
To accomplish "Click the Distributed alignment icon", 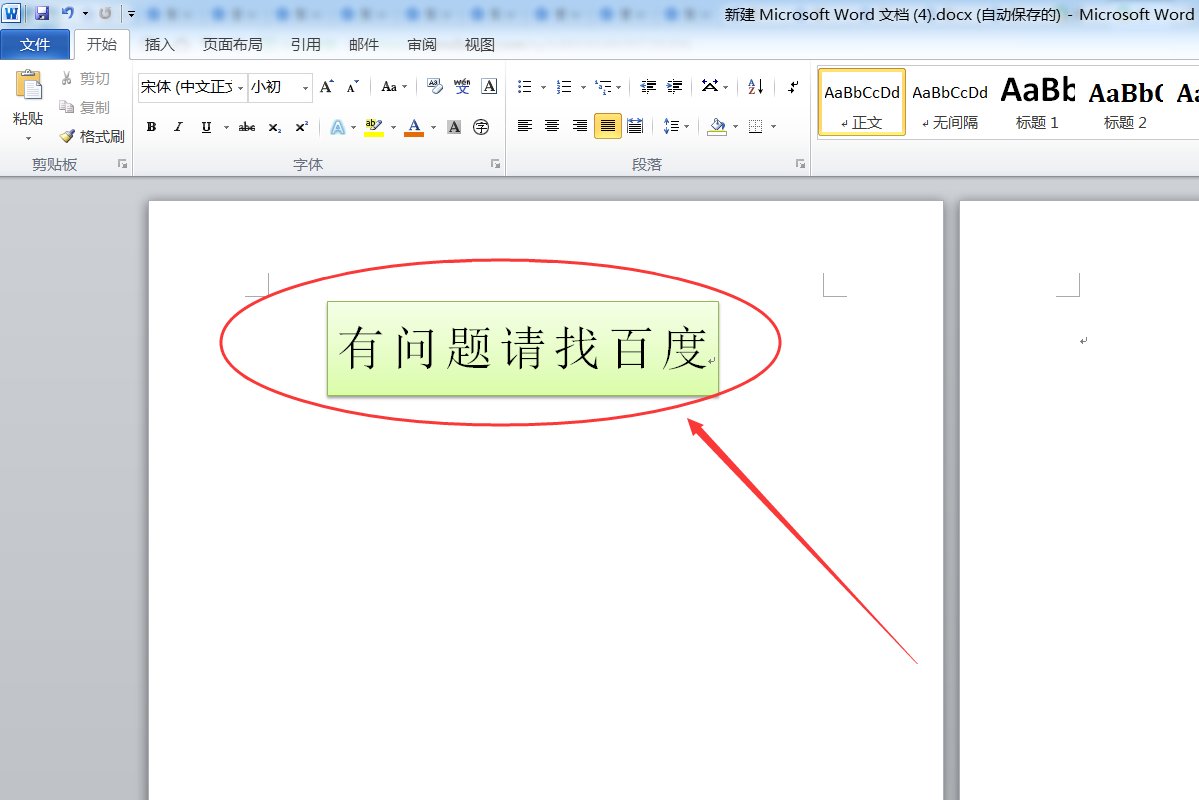I will [x=635, y=125].
